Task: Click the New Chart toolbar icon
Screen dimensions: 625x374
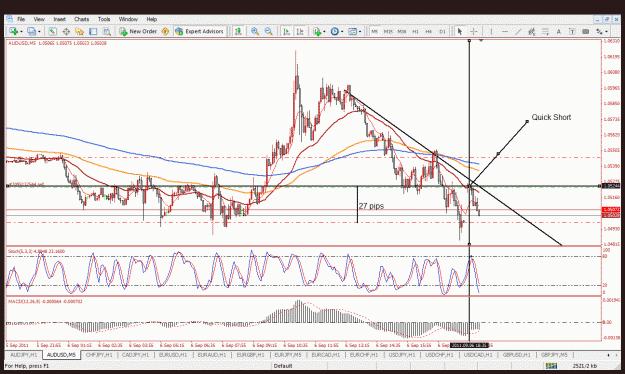Action: point(14,31)
